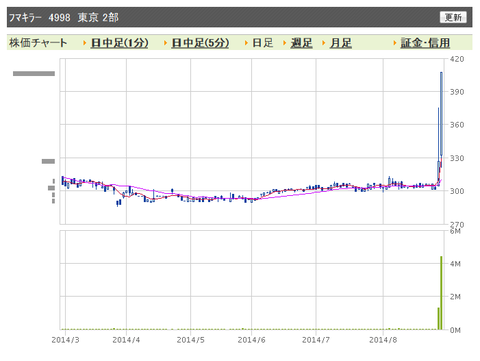480x361 pixels.
Task: Click the 2014/3 date axis label
Action: click(x=65, y=340)
